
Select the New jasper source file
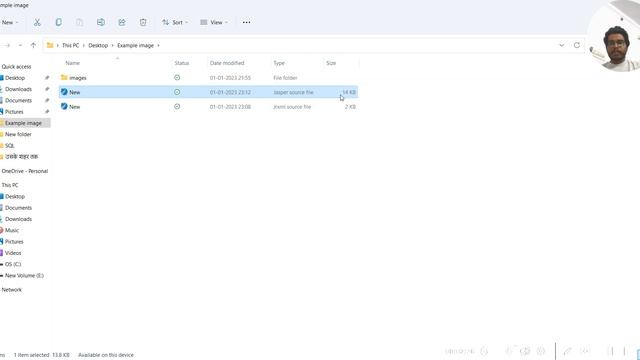coord(208,92)
